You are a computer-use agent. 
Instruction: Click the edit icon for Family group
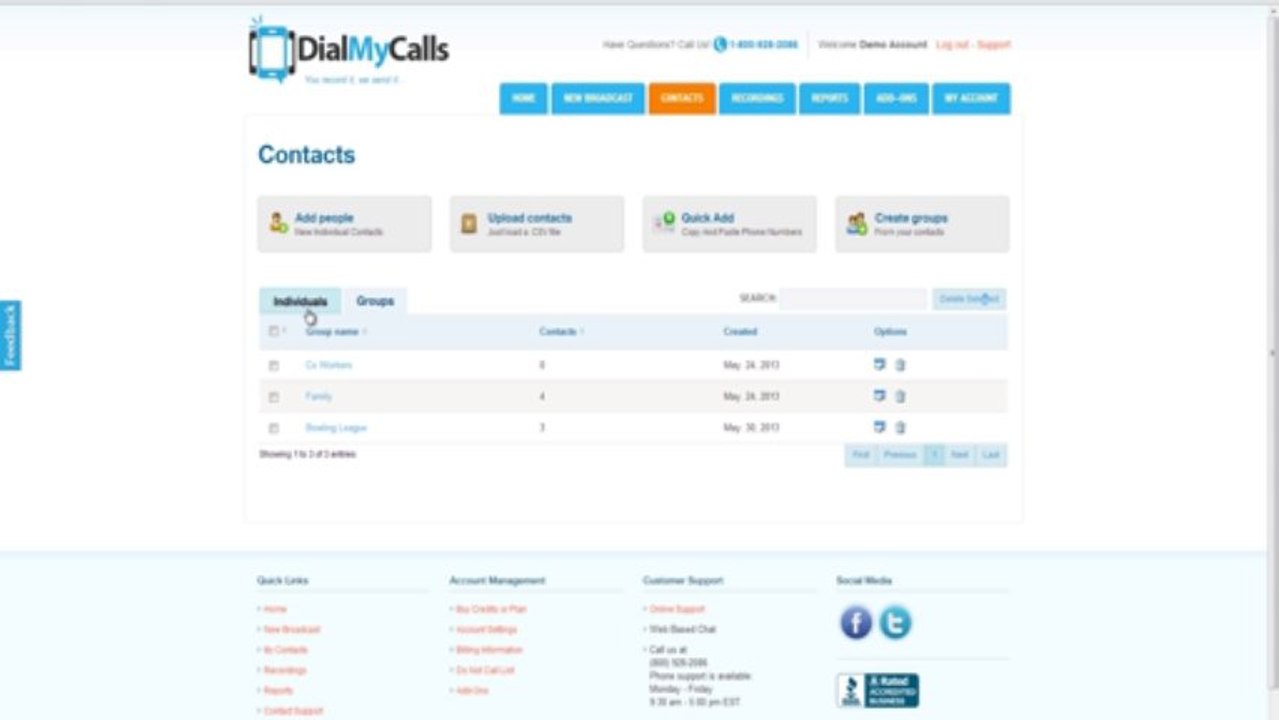880,396
